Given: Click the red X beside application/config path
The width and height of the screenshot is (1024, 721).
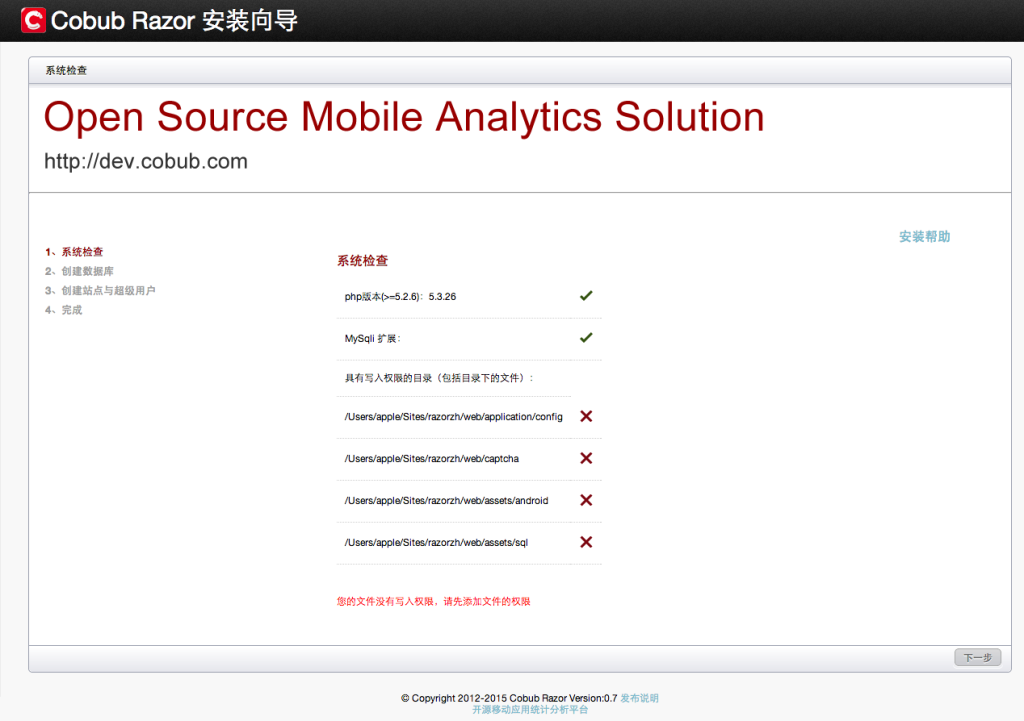Looking at the screenshot, I should tap(586, 416).
